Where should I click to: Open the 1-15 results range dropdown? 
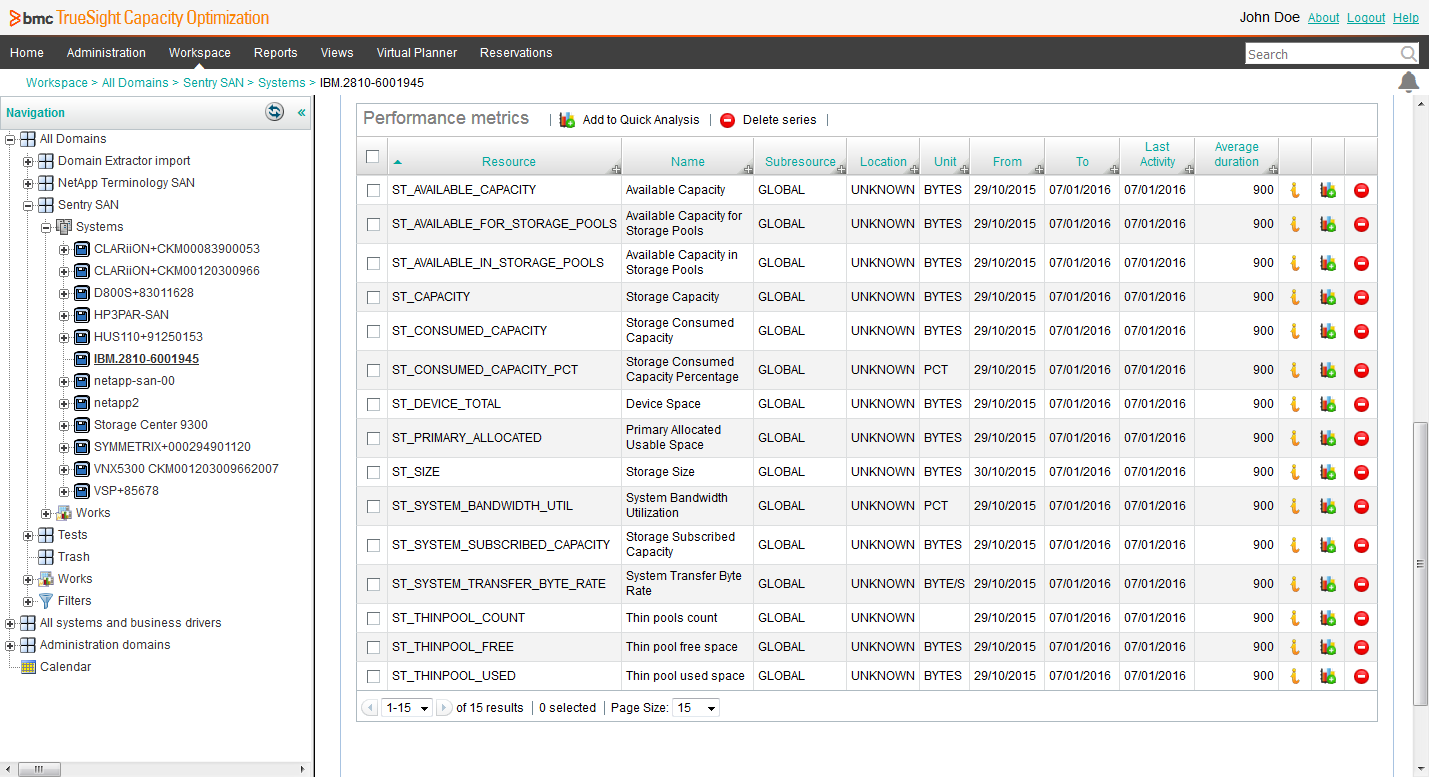(x=407, y=708)
